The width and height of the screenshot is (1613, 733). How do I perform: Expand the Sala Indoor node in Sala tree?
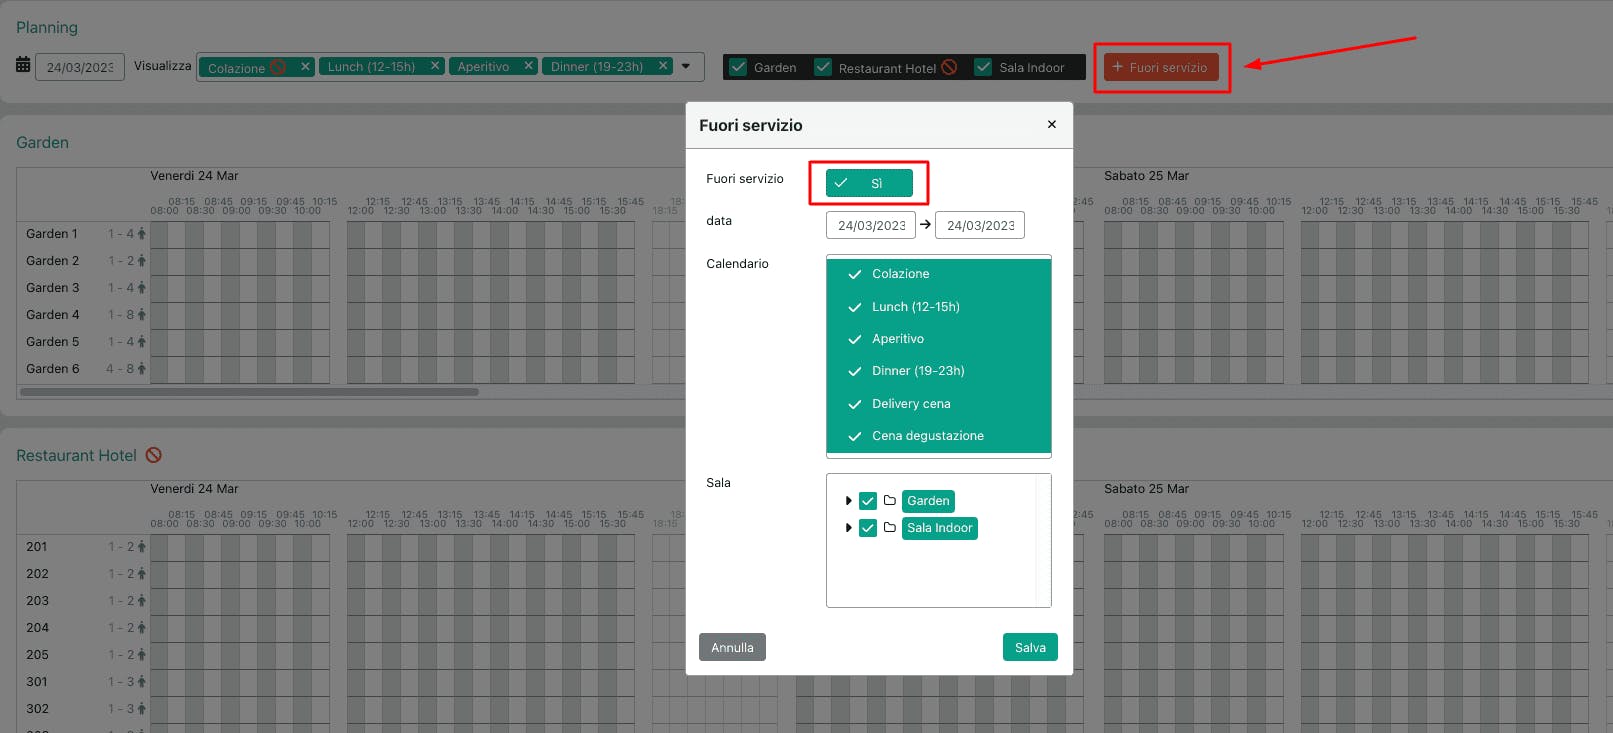pos(848,528)
